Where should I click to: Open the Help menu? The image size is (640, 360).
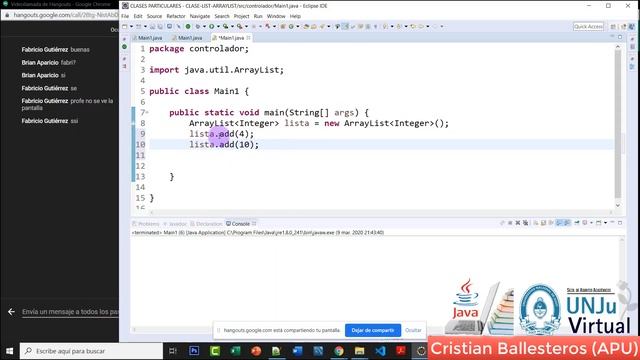point(295,16)
